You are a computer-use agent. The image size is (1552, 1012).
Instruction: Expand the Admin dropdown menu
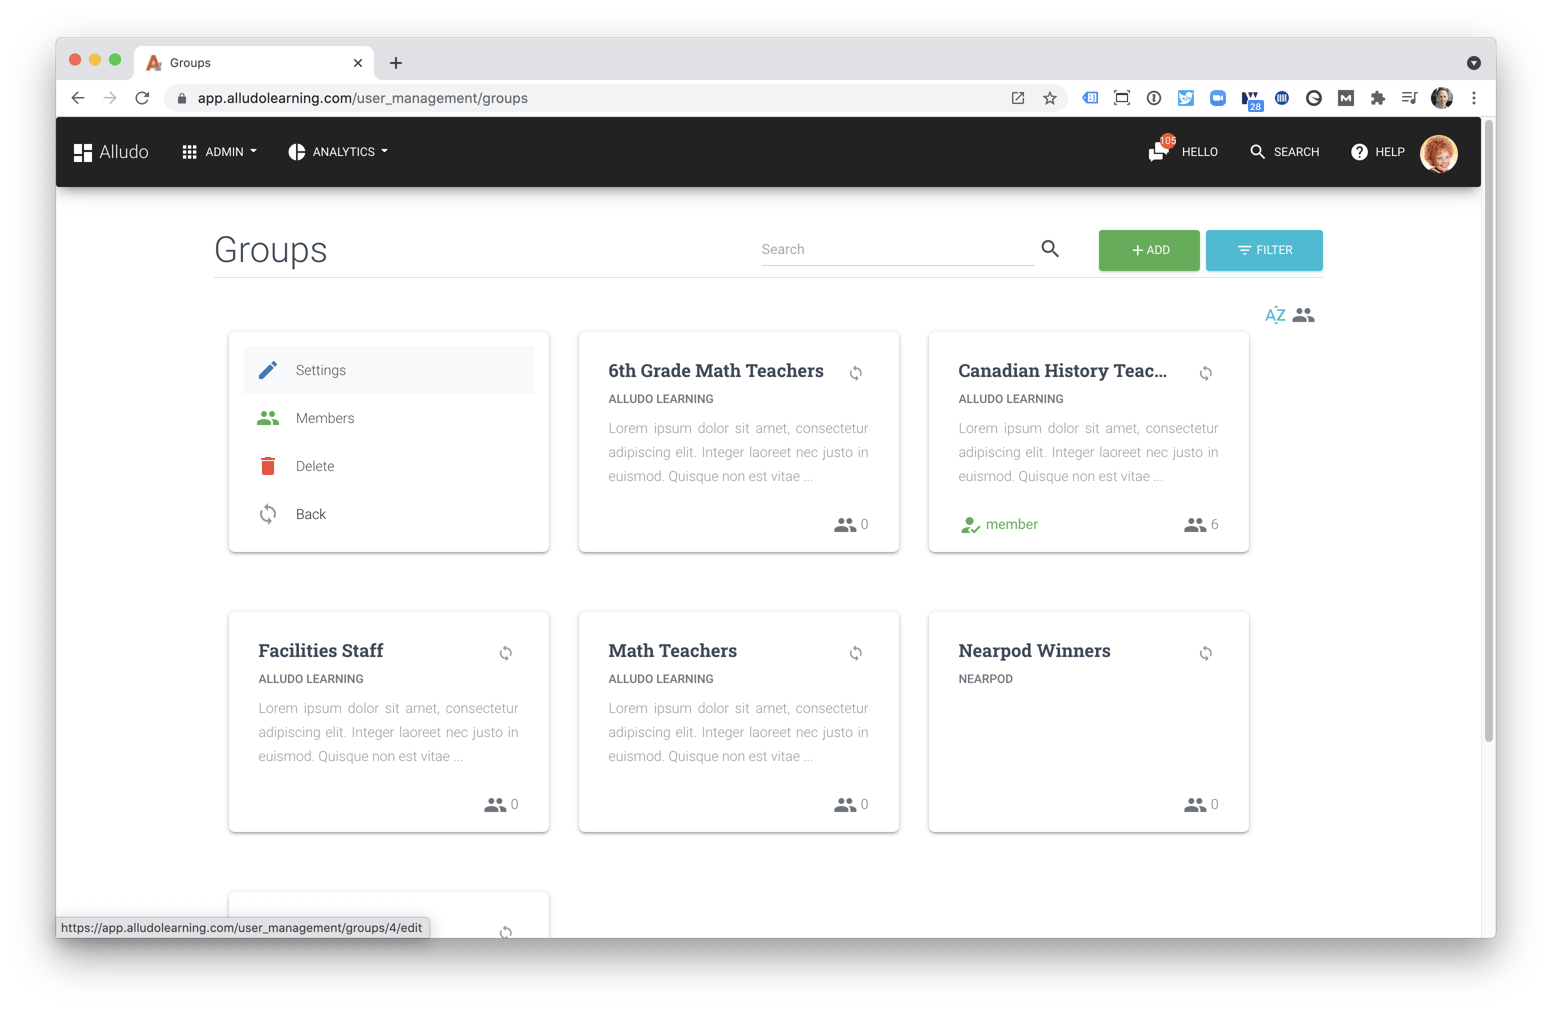point(220,152)
